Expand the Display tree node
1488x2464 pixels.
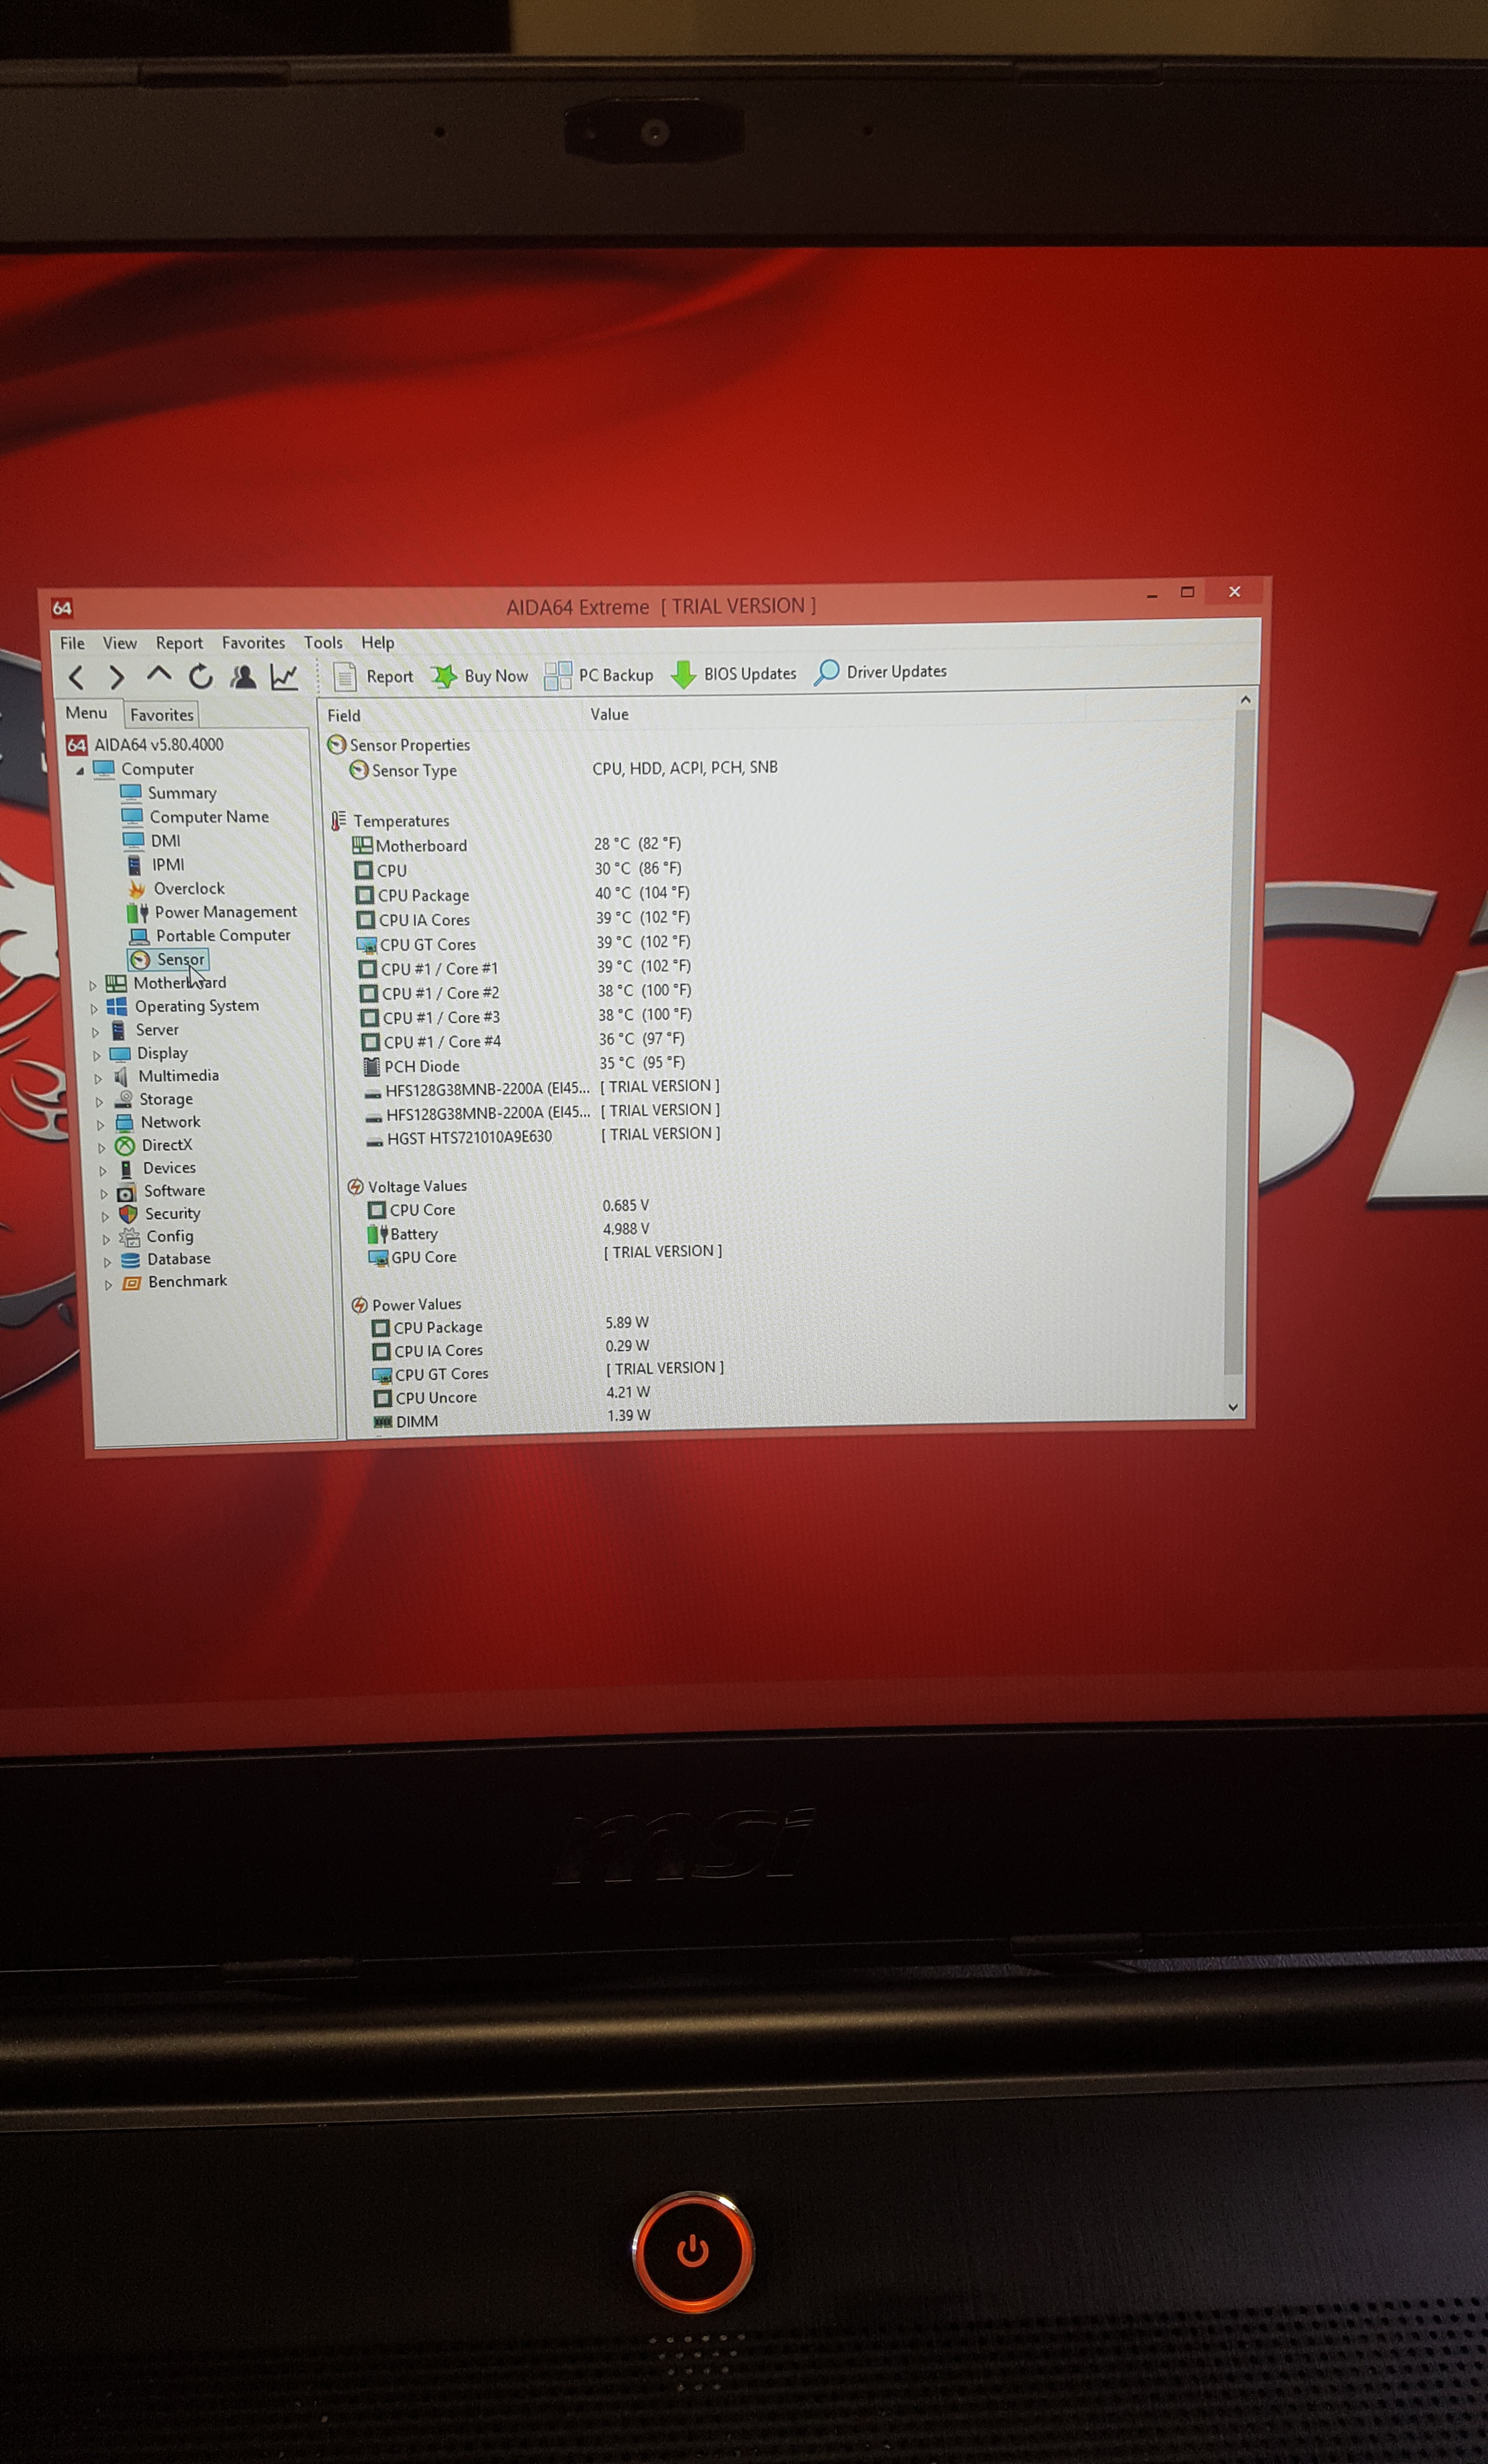tap(97, 1055)
